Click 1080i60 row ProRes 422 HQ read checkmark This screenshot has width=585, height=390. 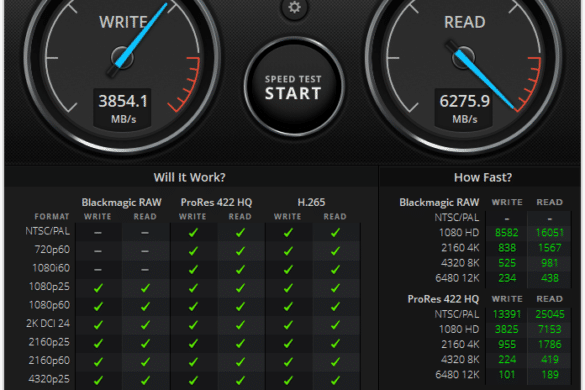[240, 269]
